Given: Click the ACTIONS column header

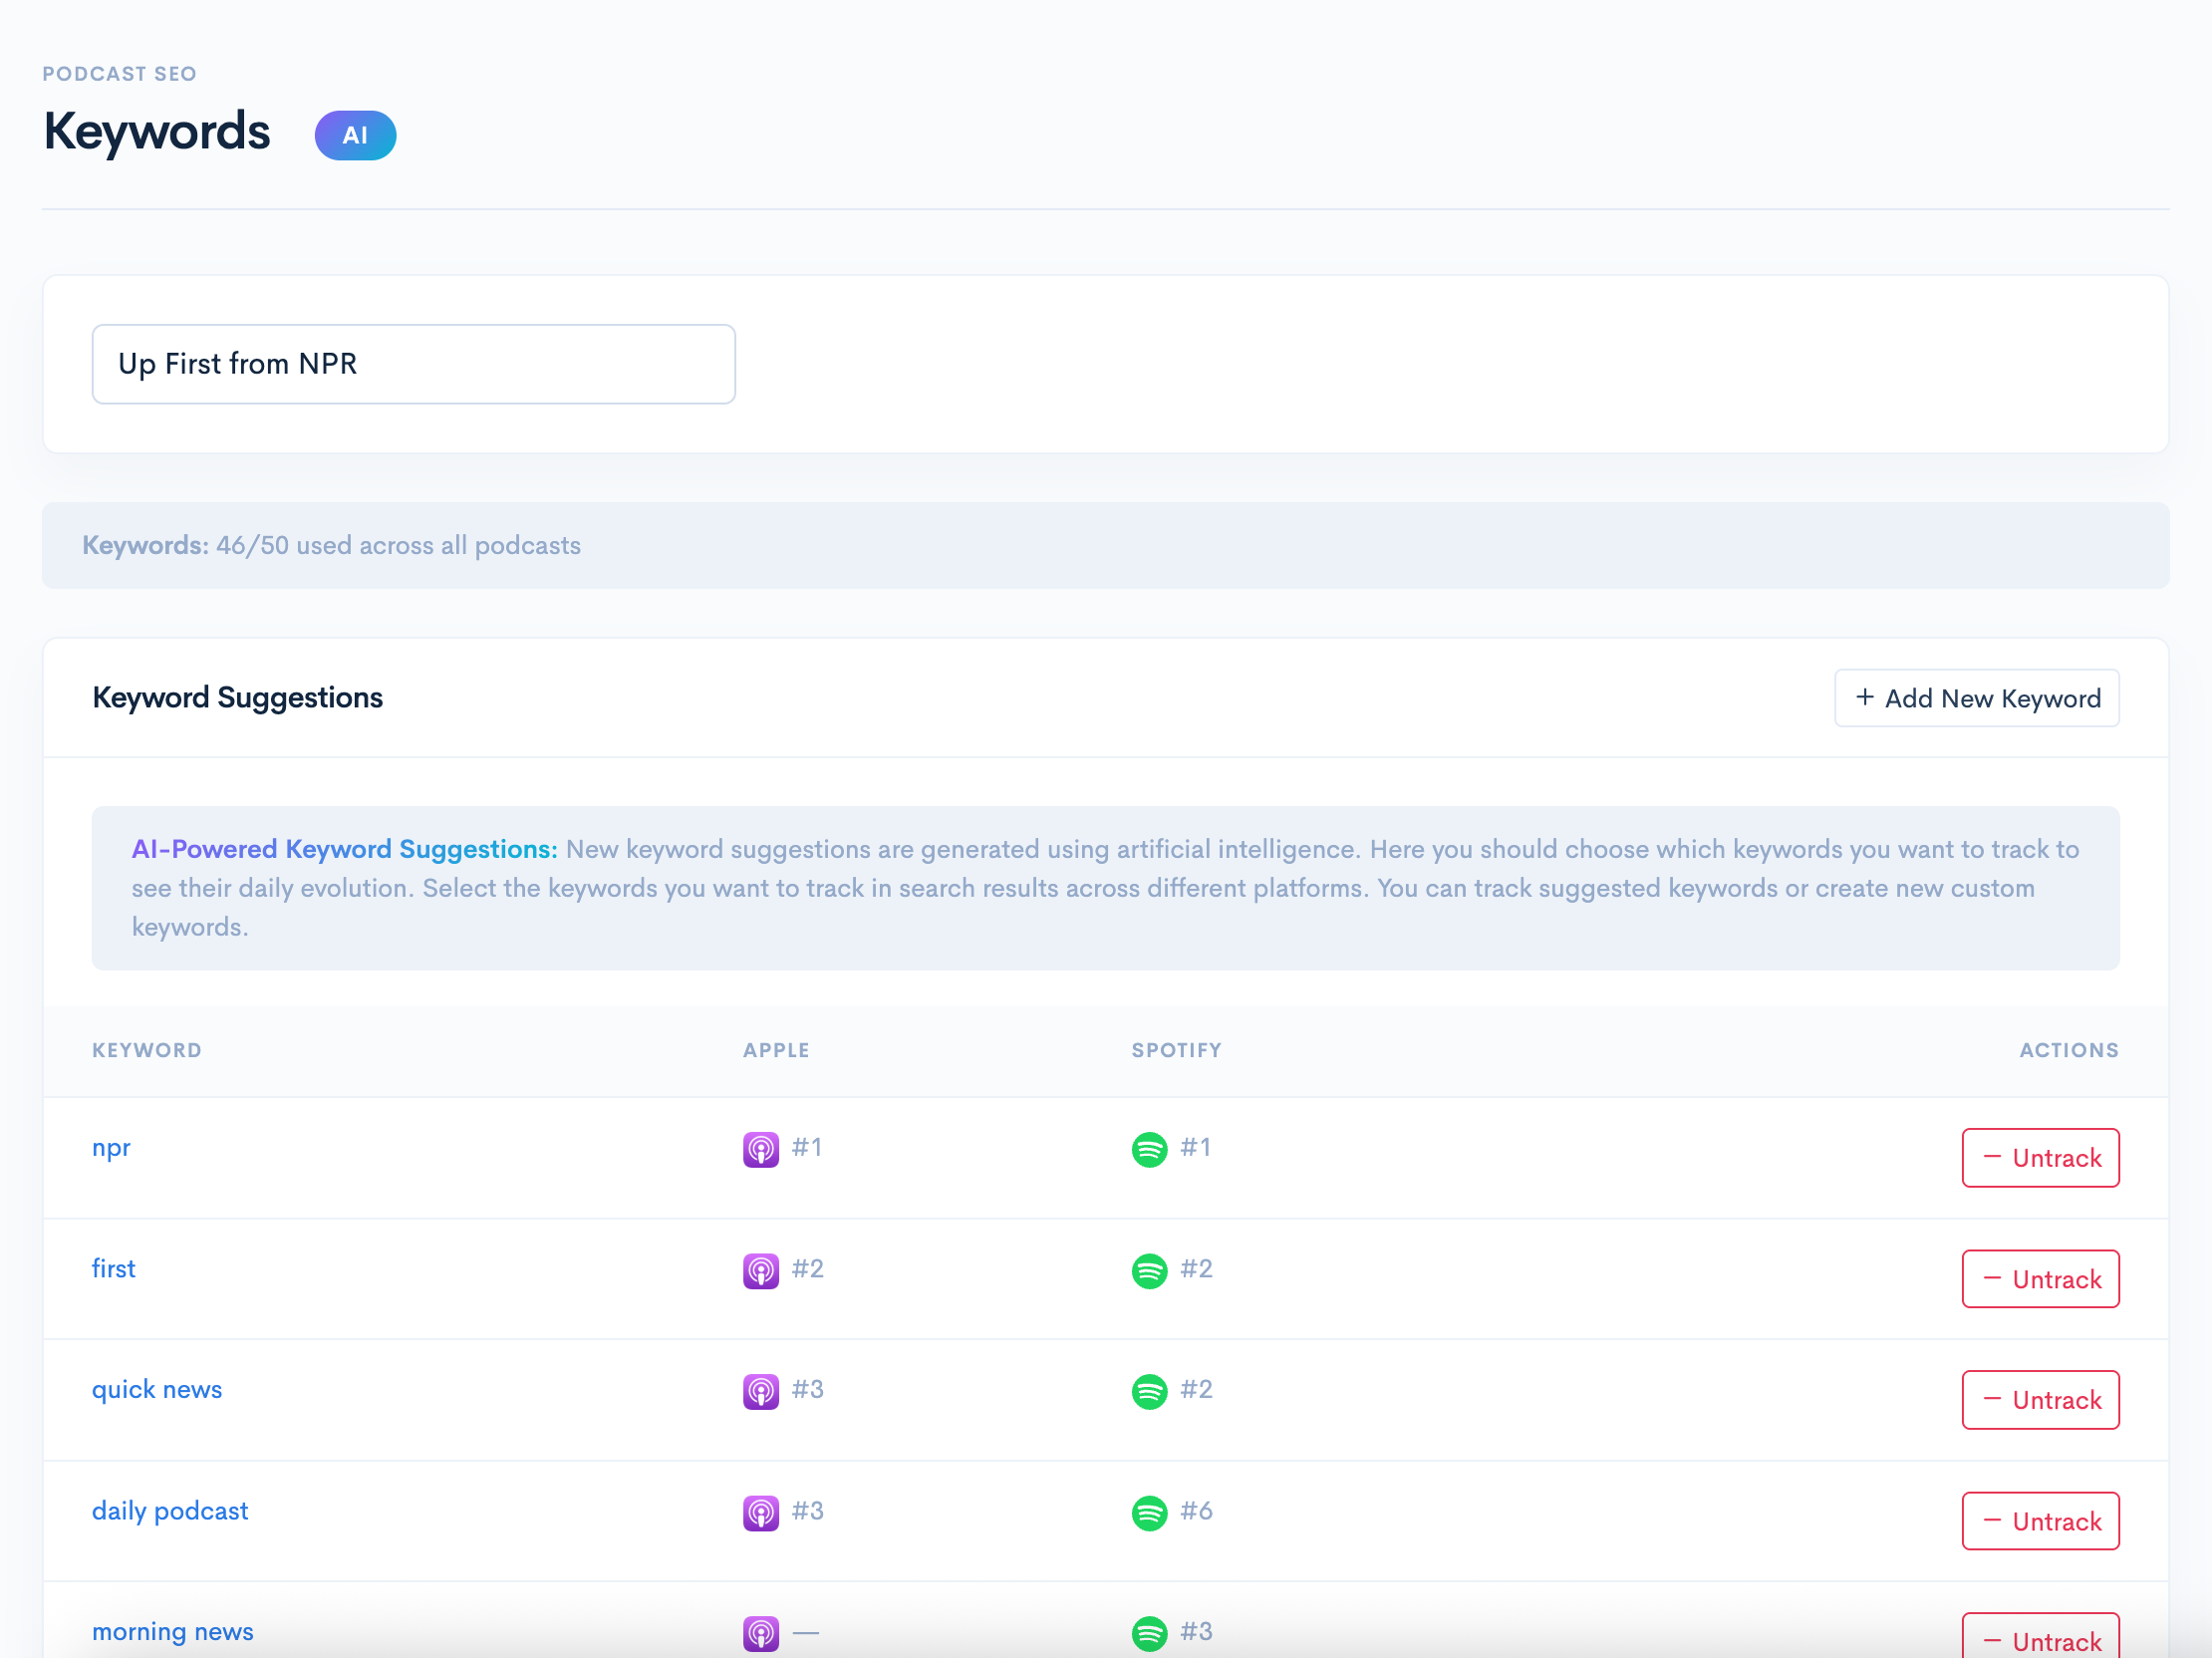Looking at the screenshot, I should 2069,1050.
